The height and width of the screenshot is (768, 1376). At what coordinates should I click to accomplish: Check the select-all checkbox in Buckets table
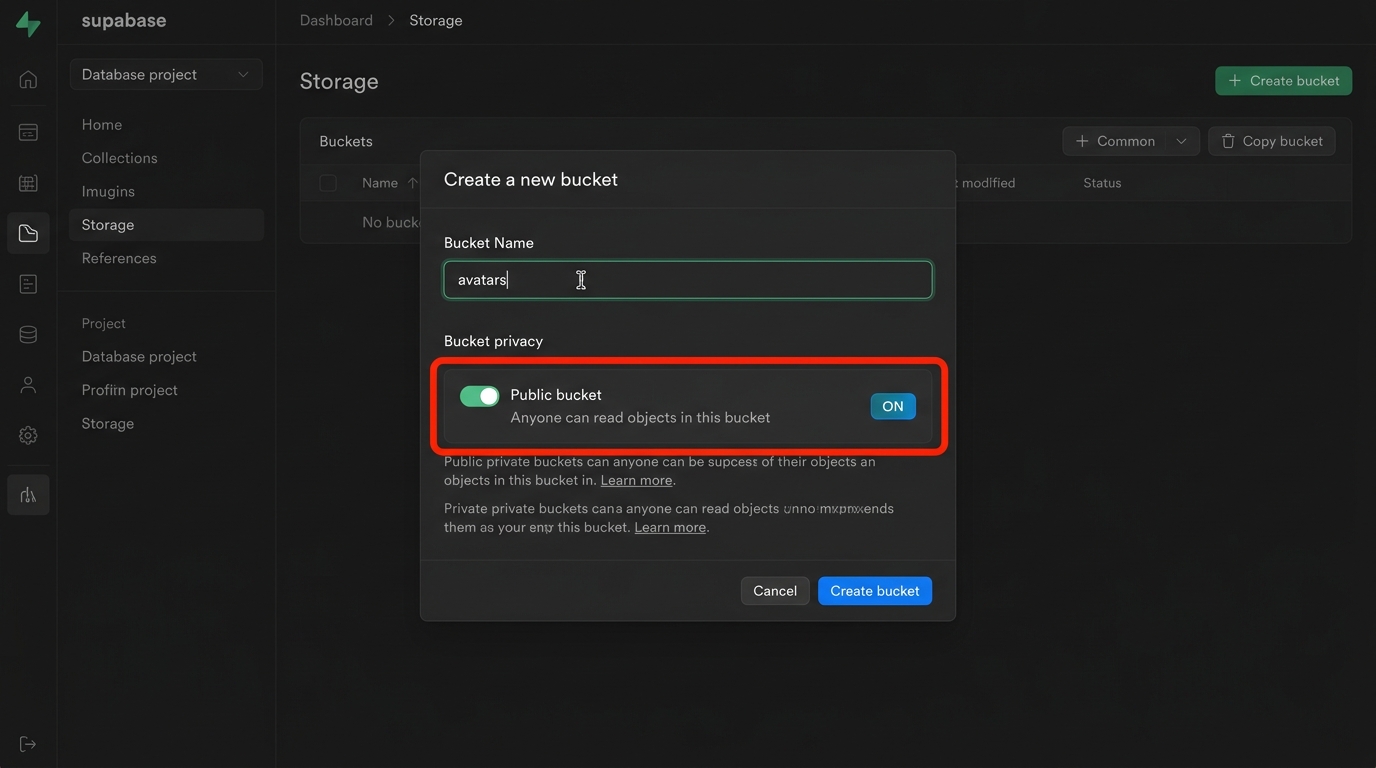coord(328,183)
